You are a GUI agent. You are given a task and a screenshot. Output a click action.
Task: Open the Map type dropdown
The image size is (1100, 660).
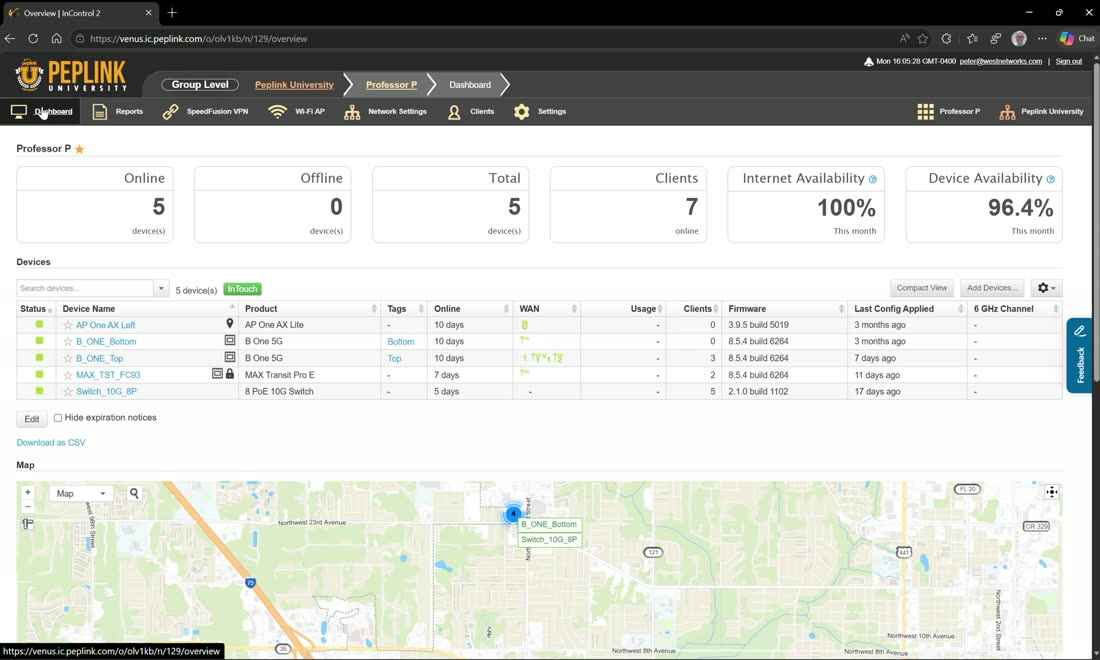click(x=81, y=494)
